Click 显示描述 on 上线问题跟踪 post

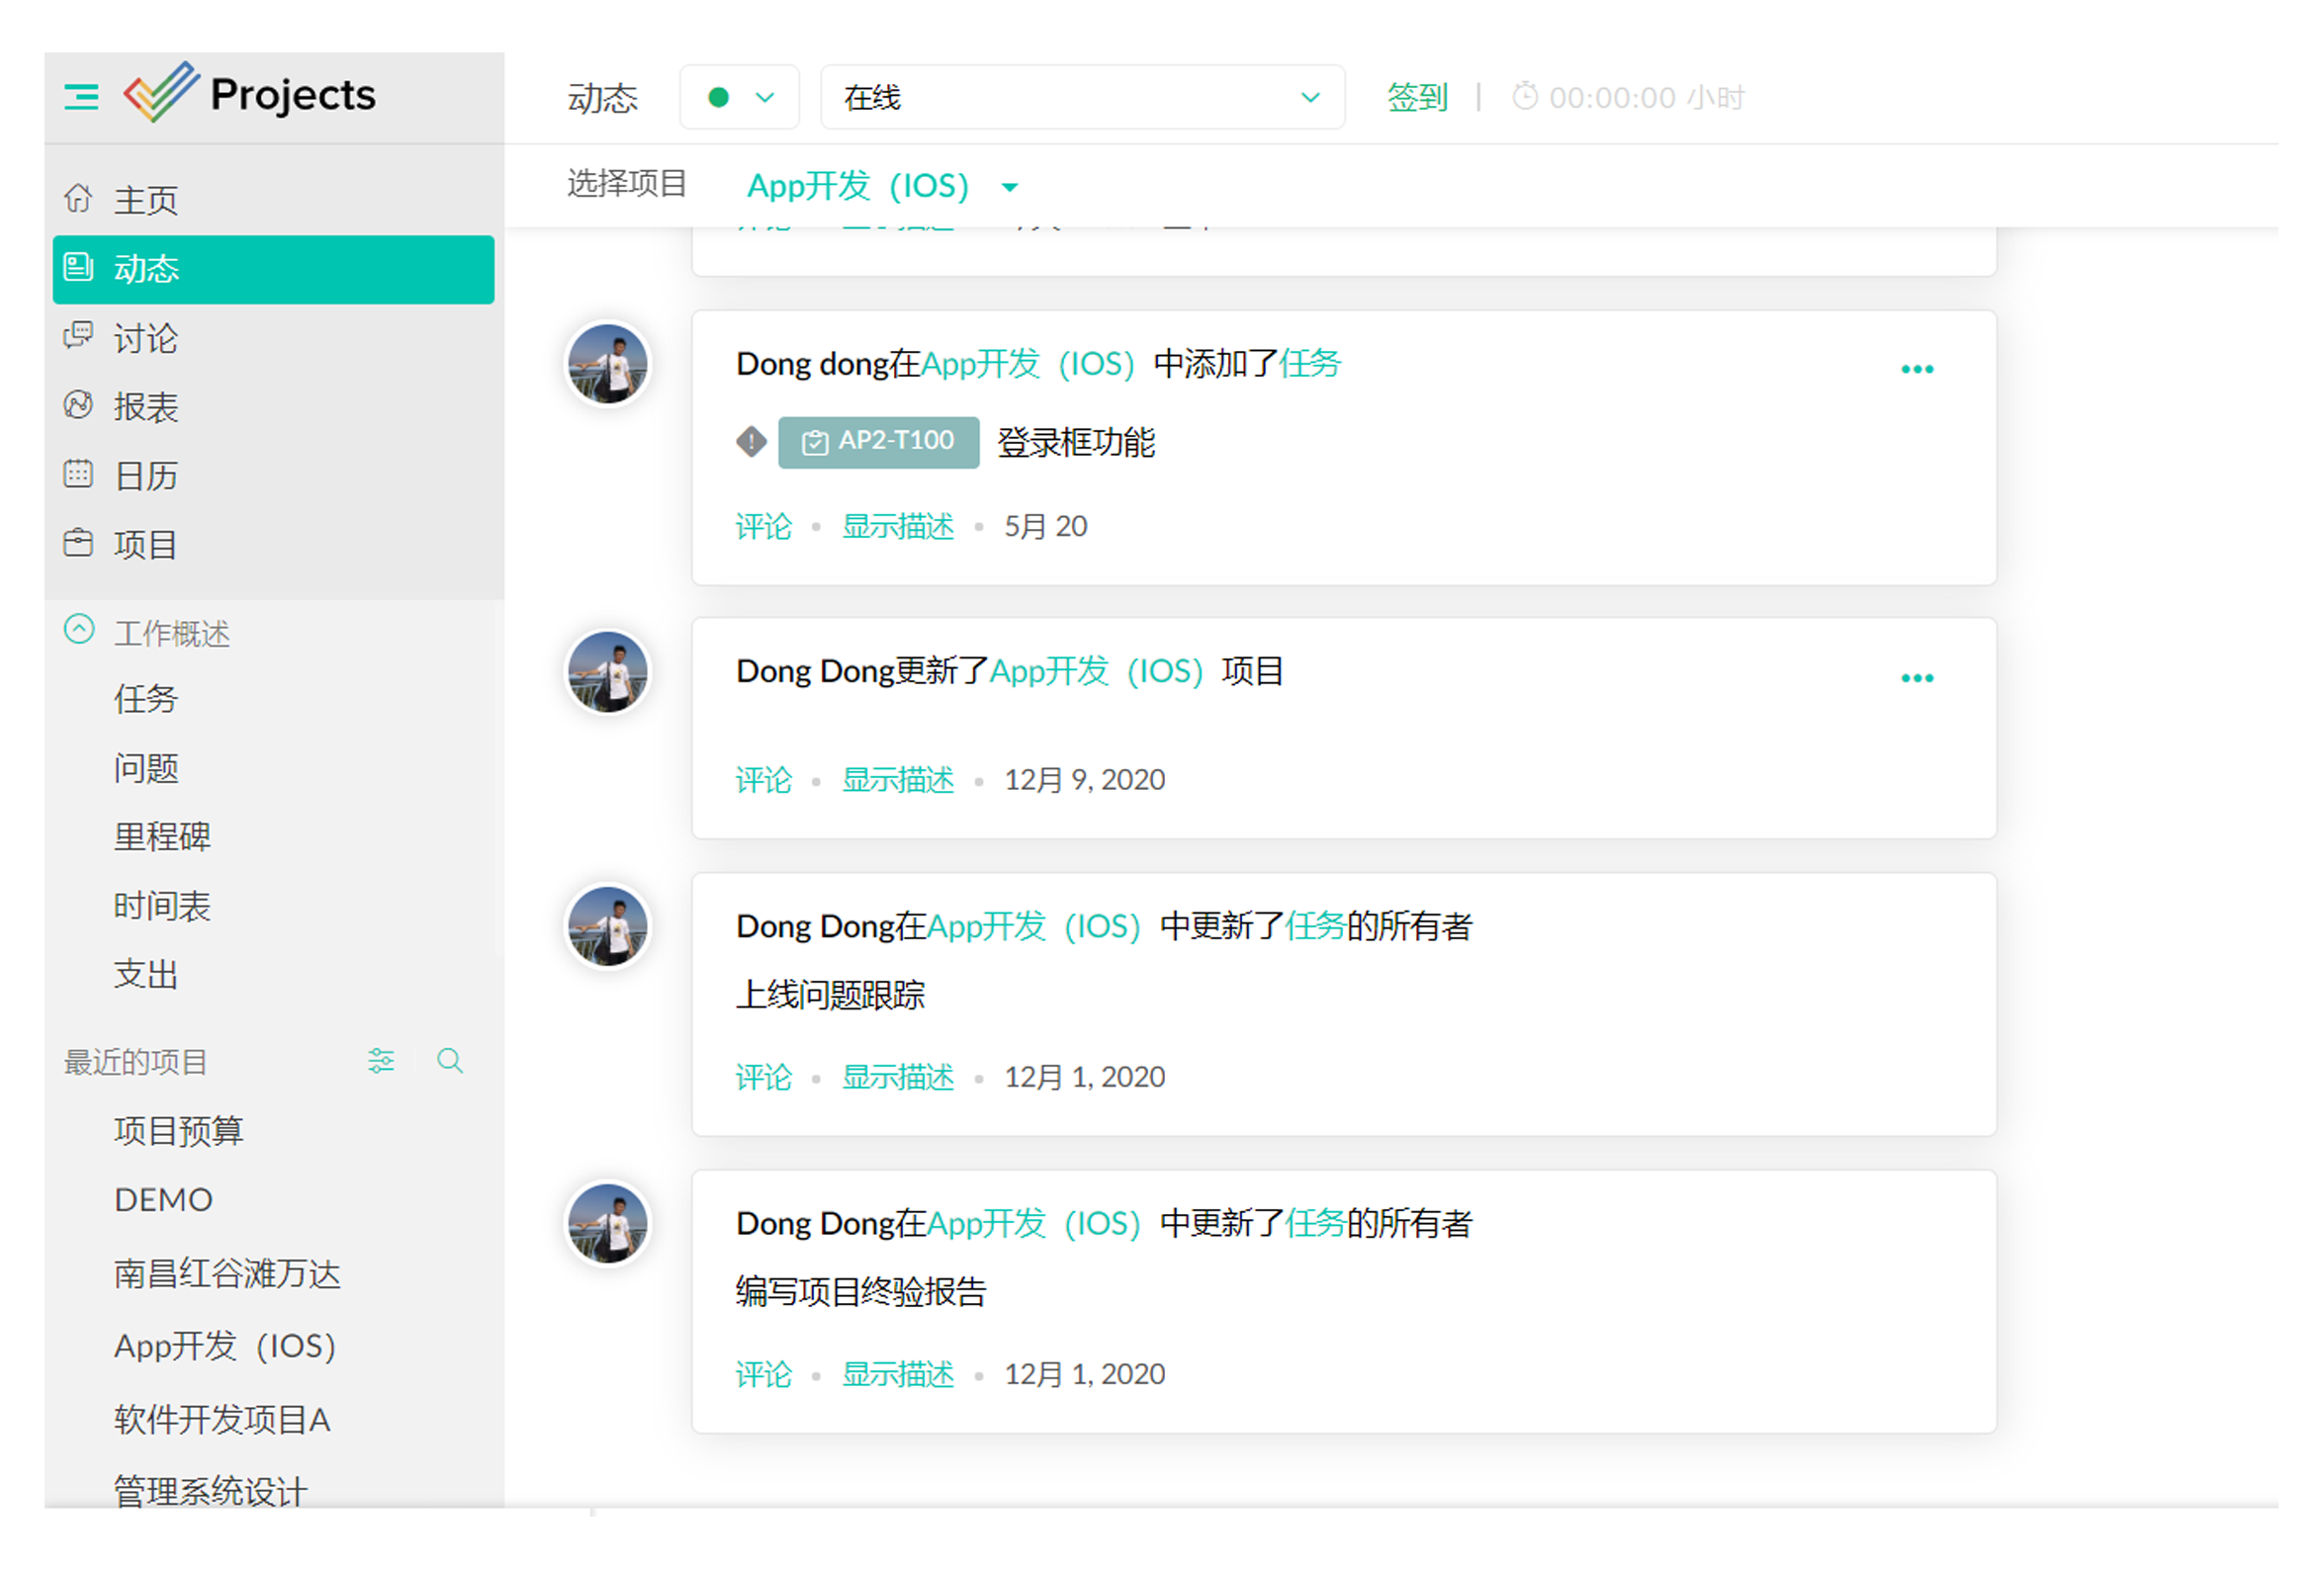click(897, 1077)
